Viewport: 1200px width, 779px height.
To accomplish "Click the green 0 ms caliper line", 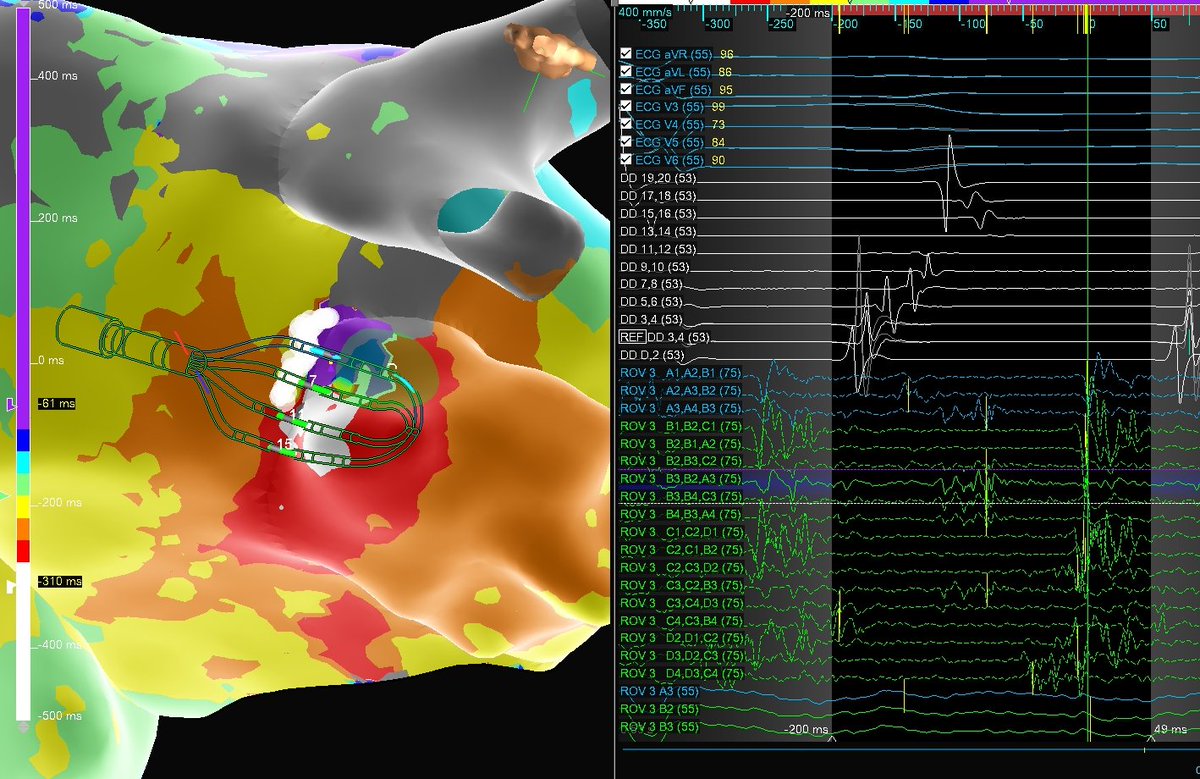I will click(x=1087, y=400).
